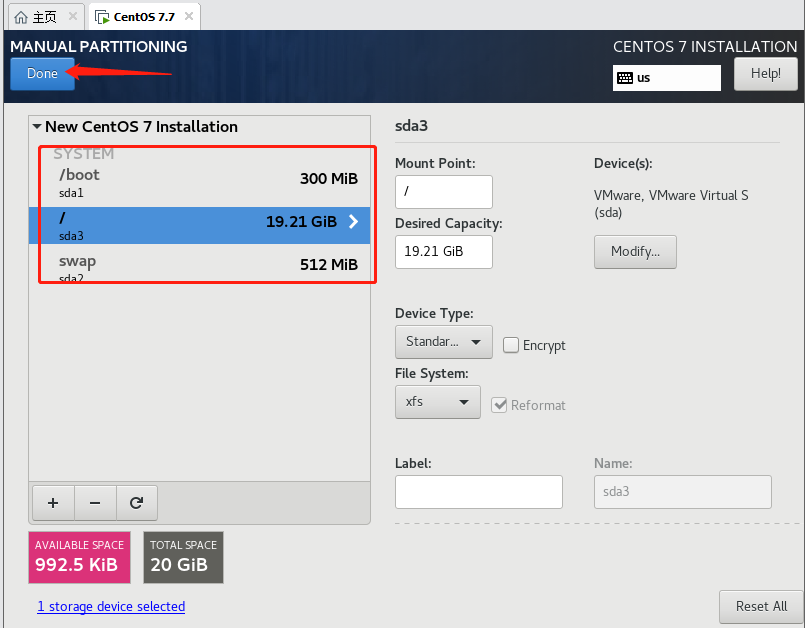Click the 300 MiB size of /boot
Viewport: 805px width, 628px height.
coord(329,179)
